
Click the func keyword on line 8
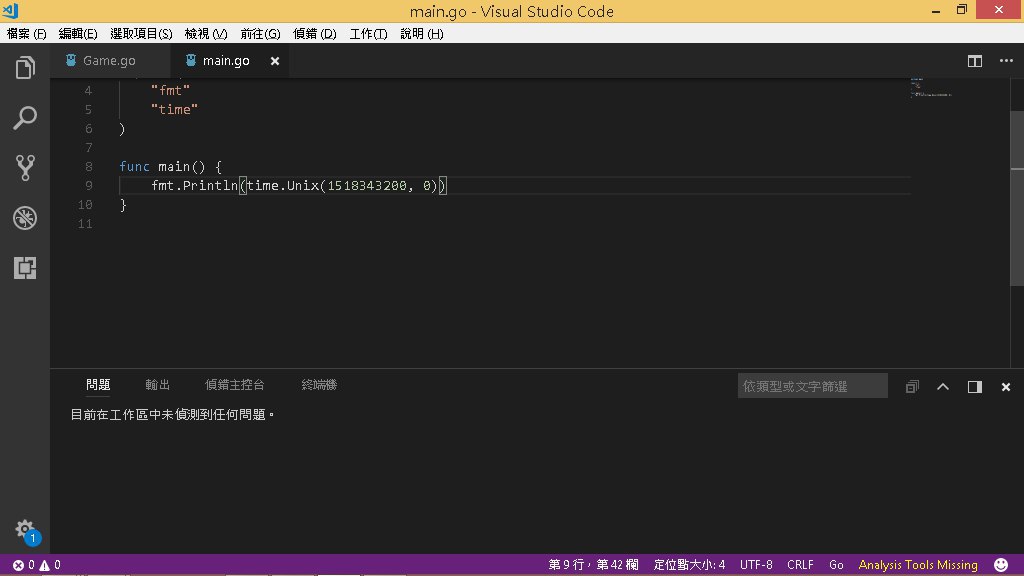click(135, 167)
